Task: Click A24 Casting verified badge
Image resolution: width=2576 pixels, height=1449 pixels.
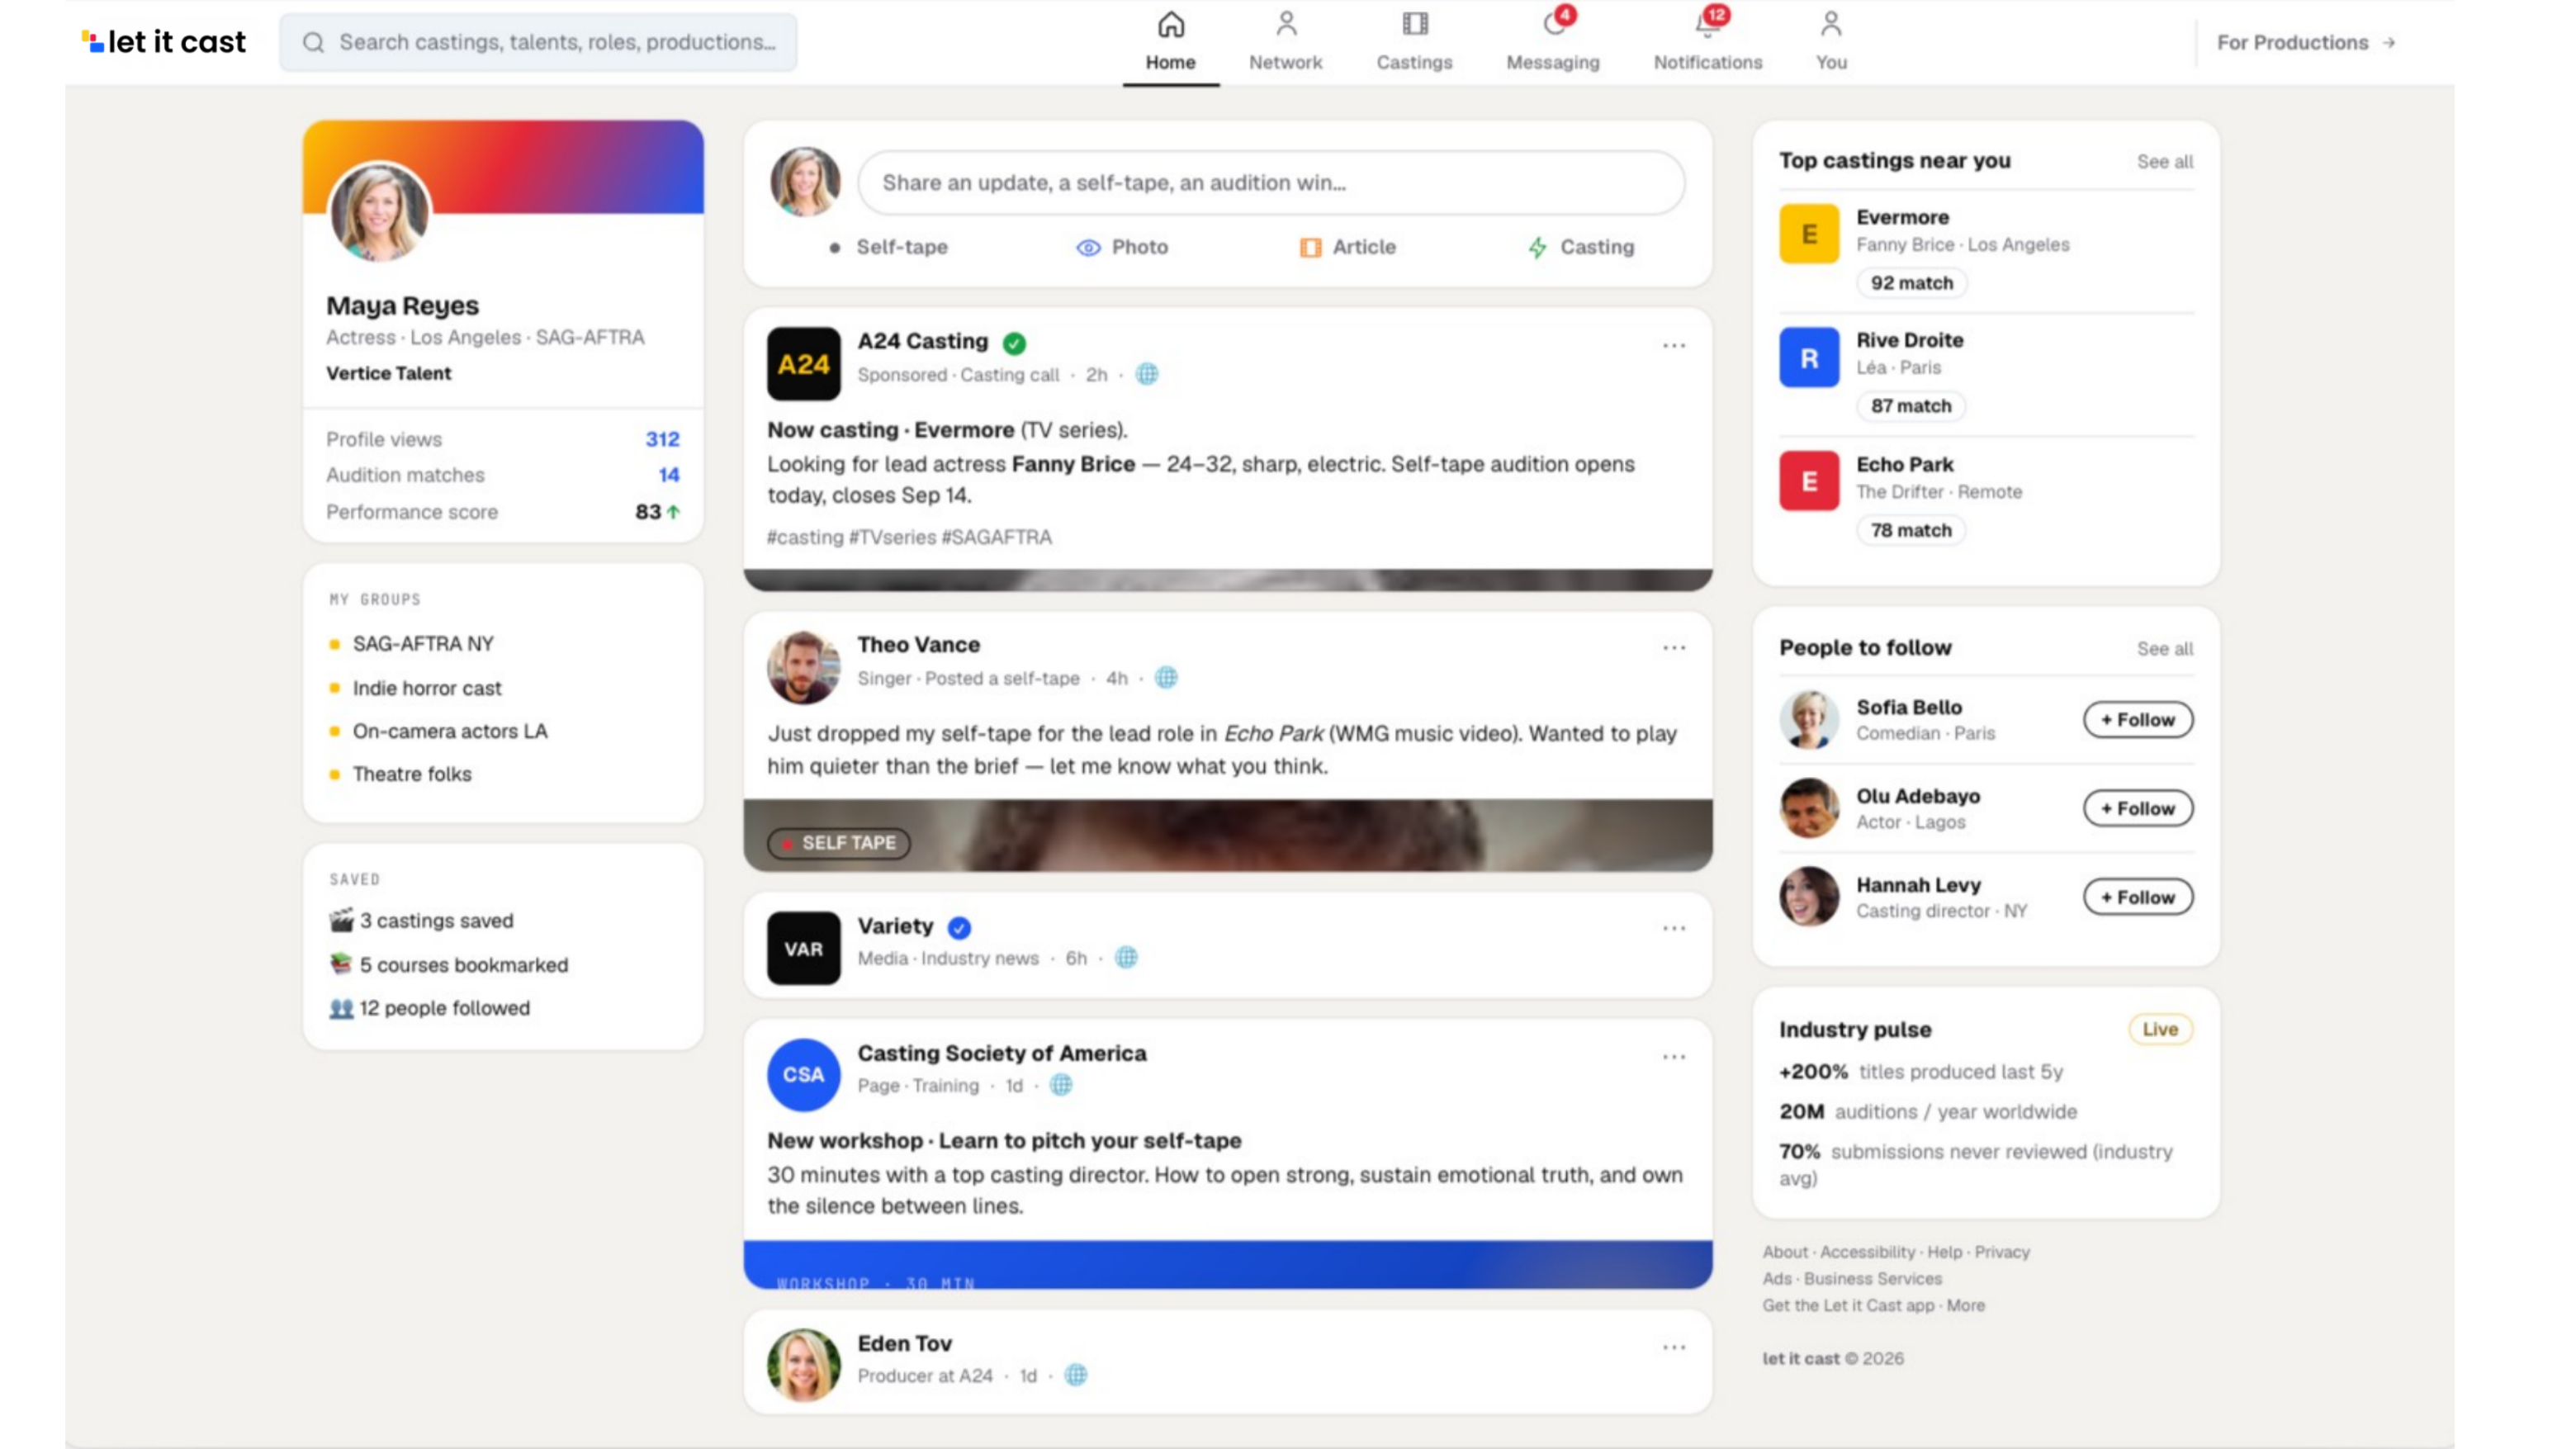Action: pyautogui.click(x=1014, y=343)
